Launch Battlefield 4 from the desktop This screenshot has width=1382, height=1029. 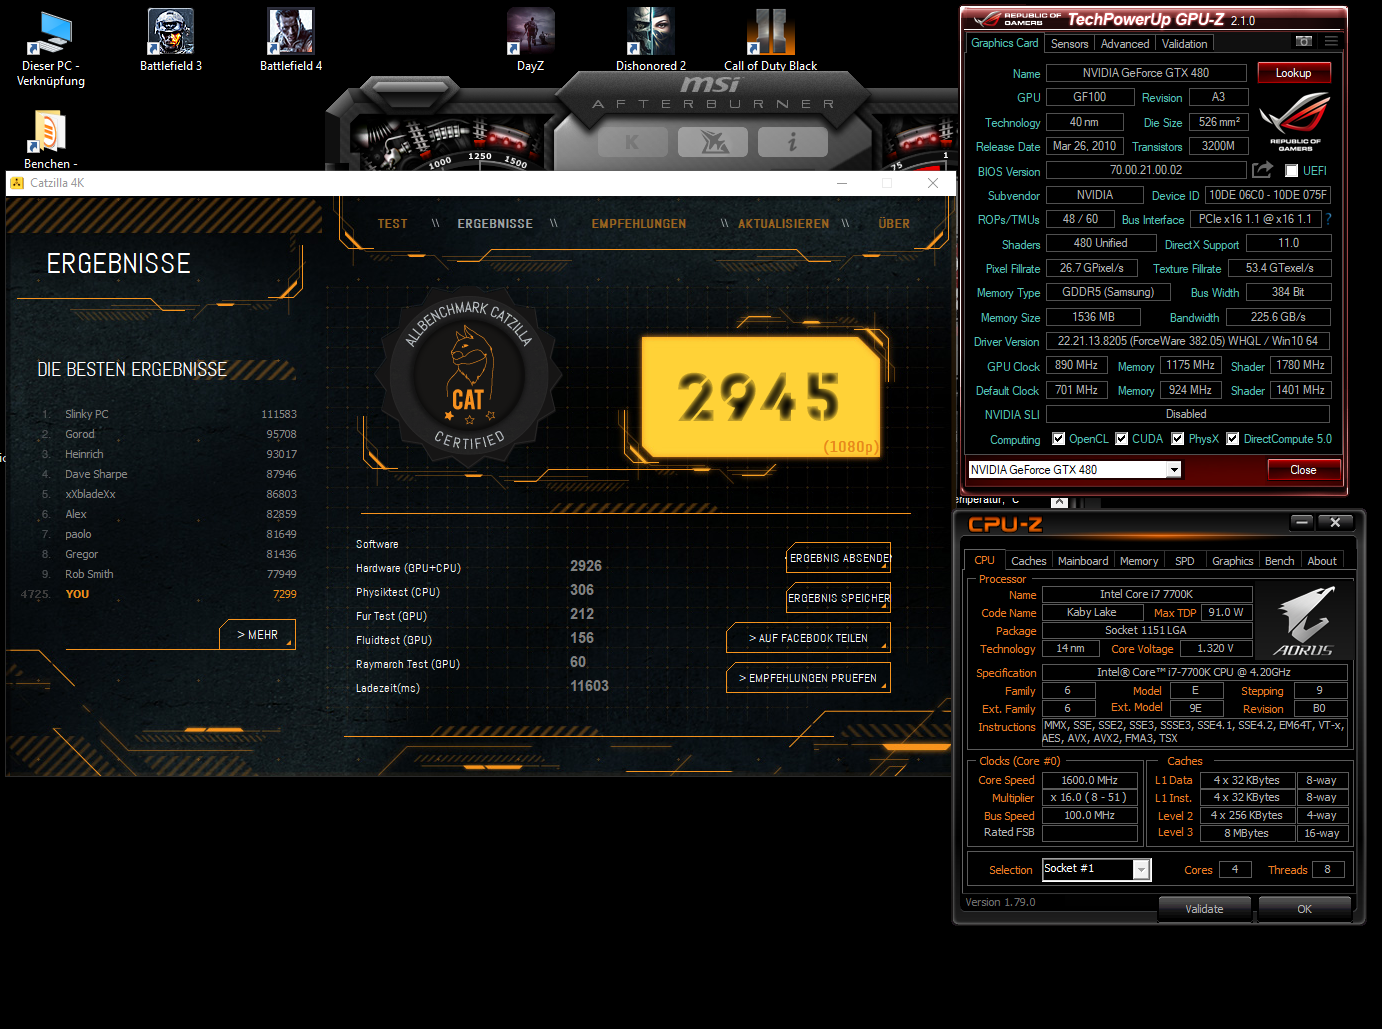[291, 41]
